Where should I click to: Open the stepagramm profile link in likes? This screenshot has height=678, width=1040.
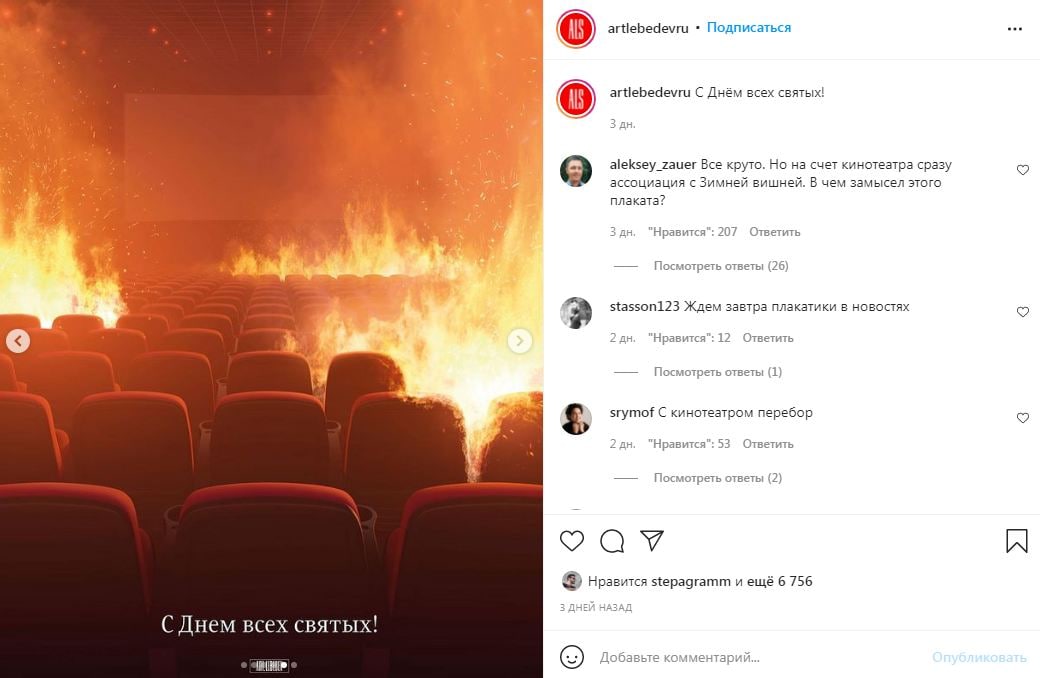[690, 581]
